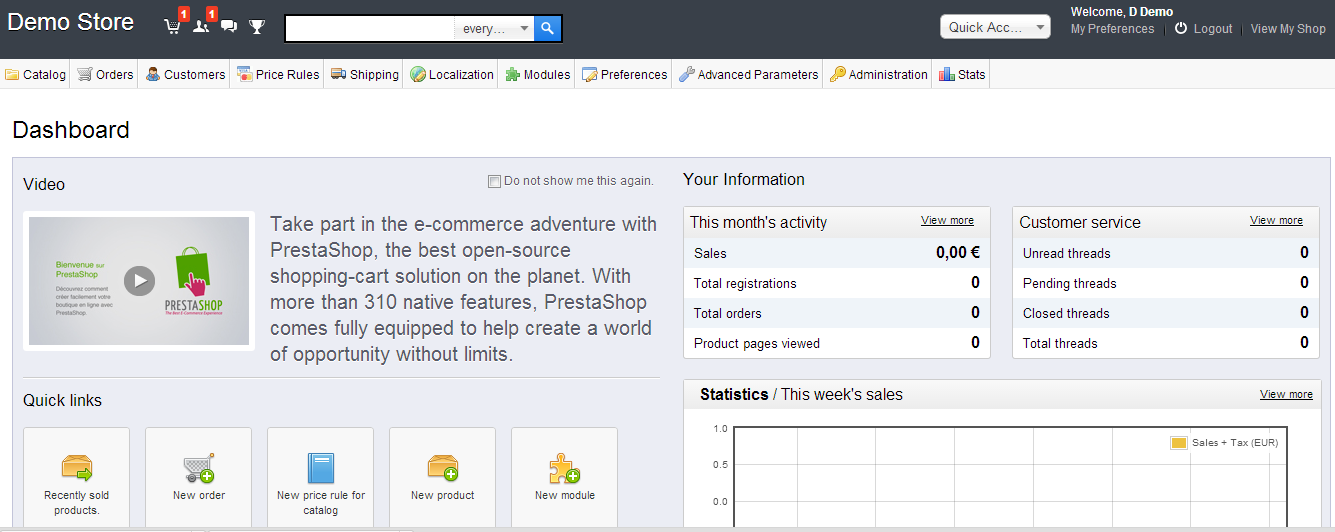1335x532 pixels.
Task: Open the shopping cart notifications icon
Action: point(173,27)
